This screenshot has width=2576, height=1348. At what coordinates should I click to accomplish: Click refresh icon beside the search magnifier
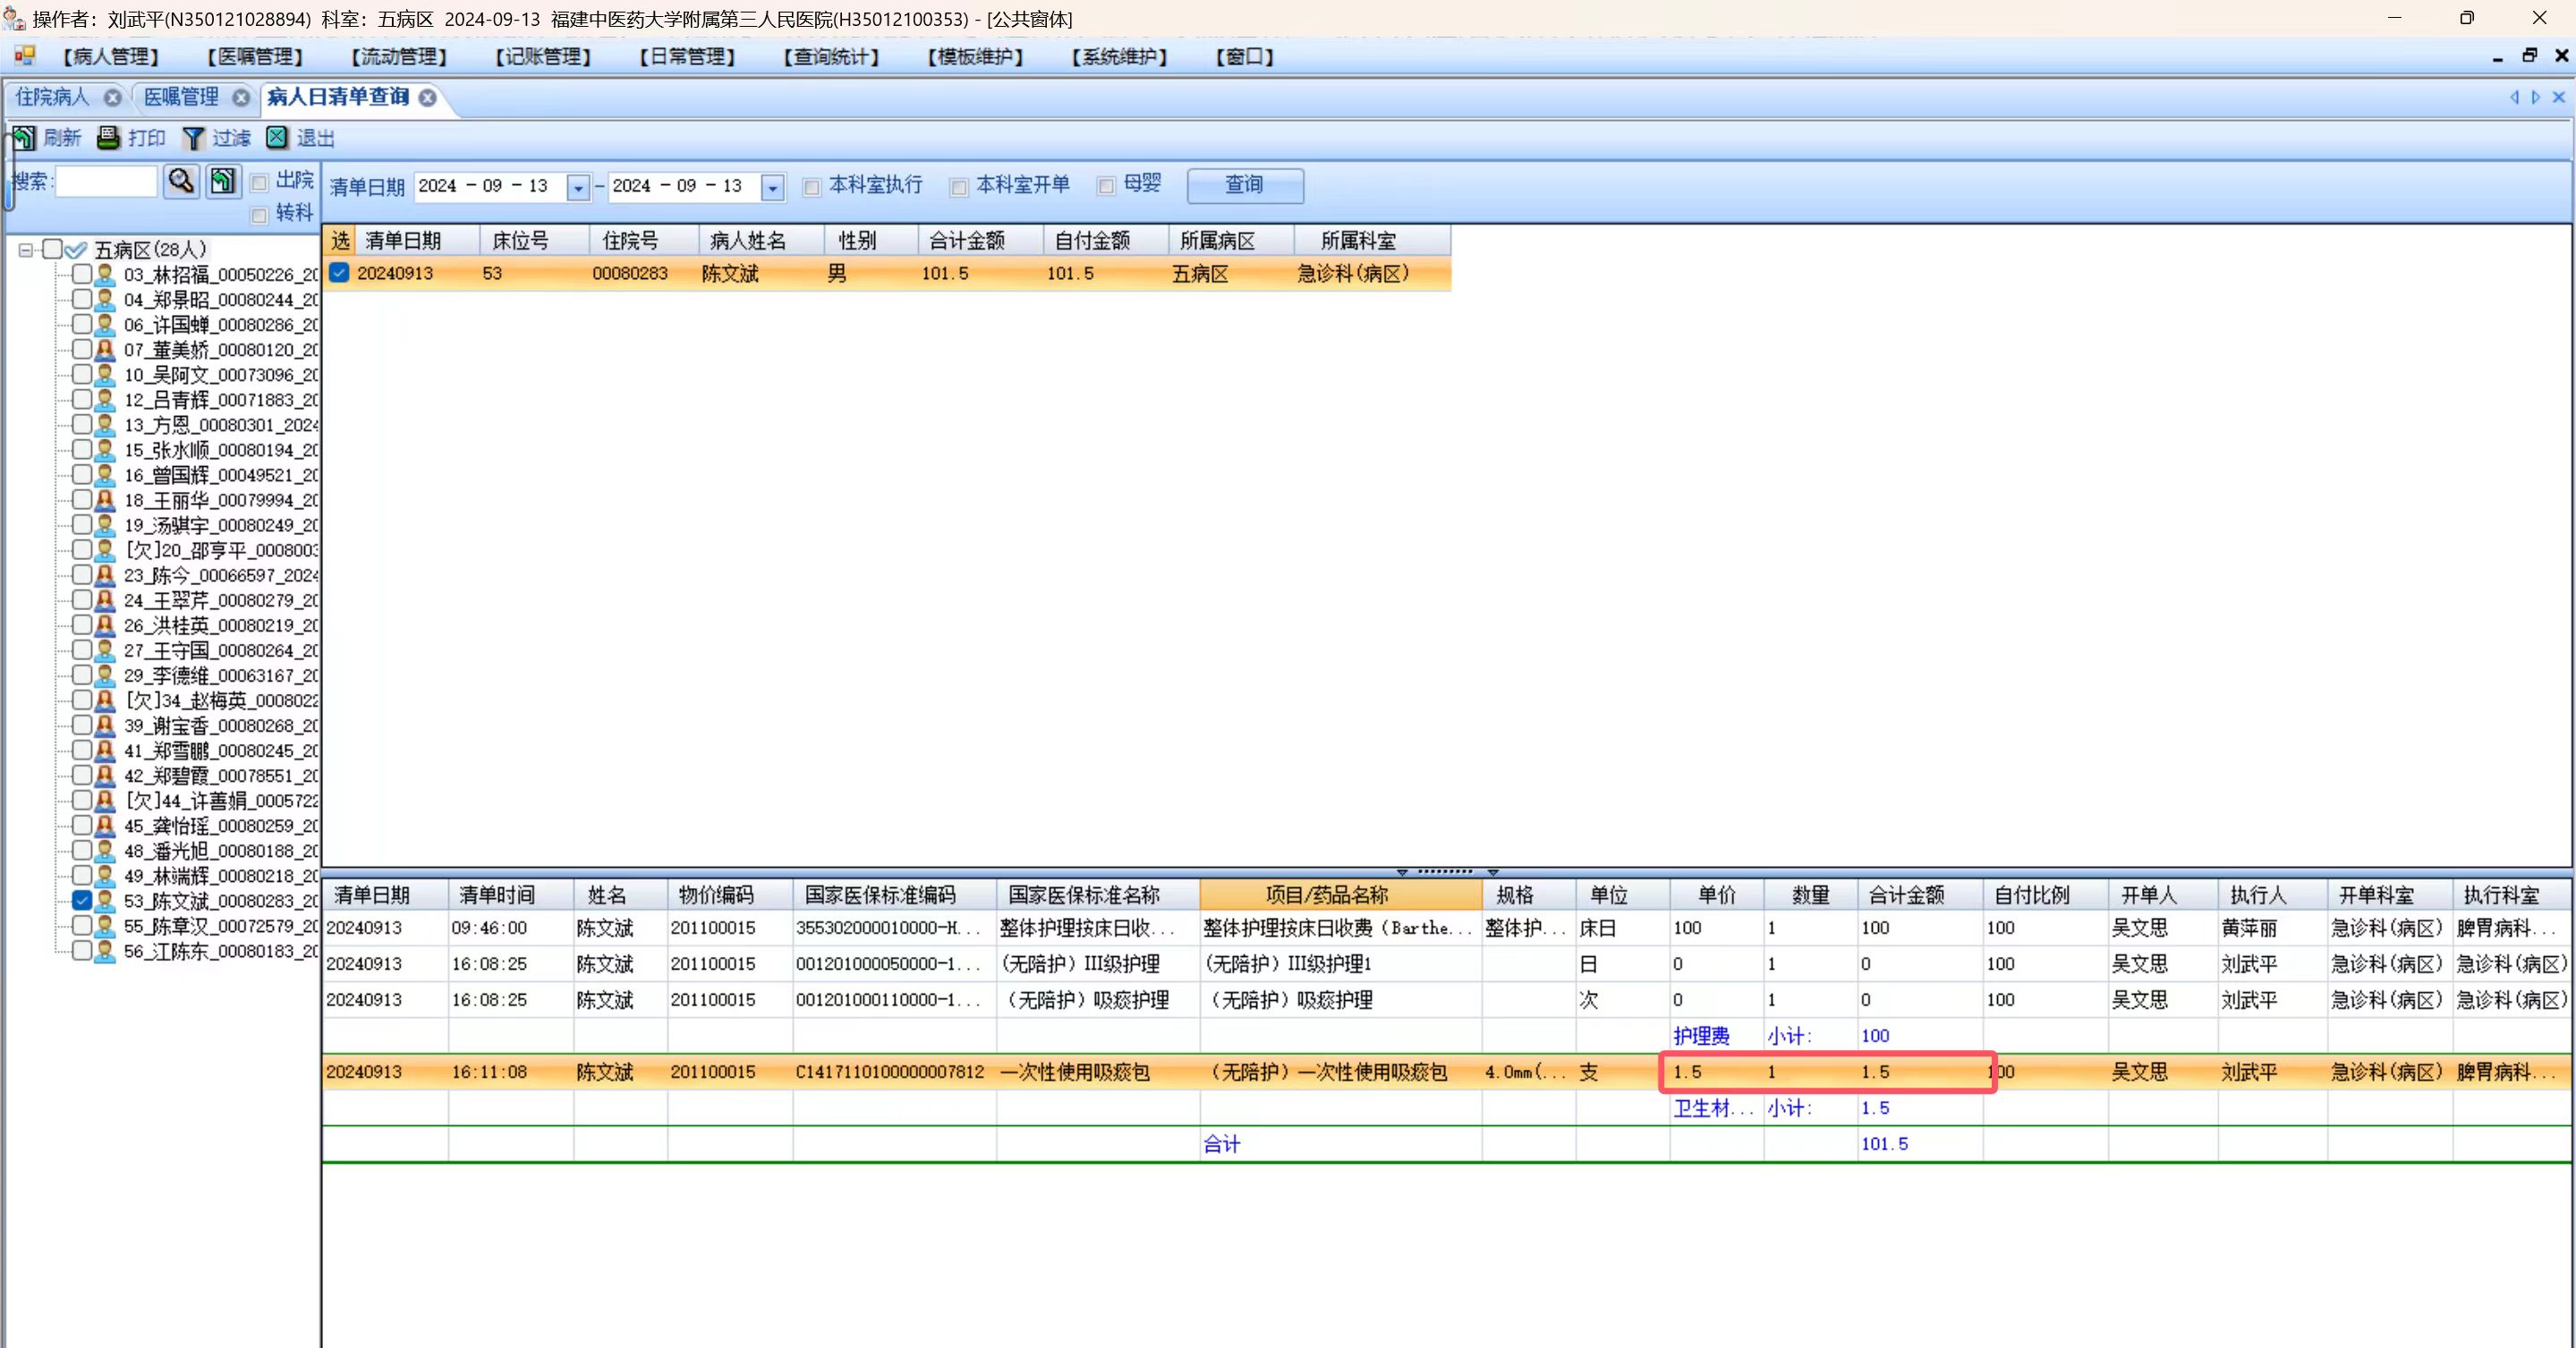pos(222,181)
